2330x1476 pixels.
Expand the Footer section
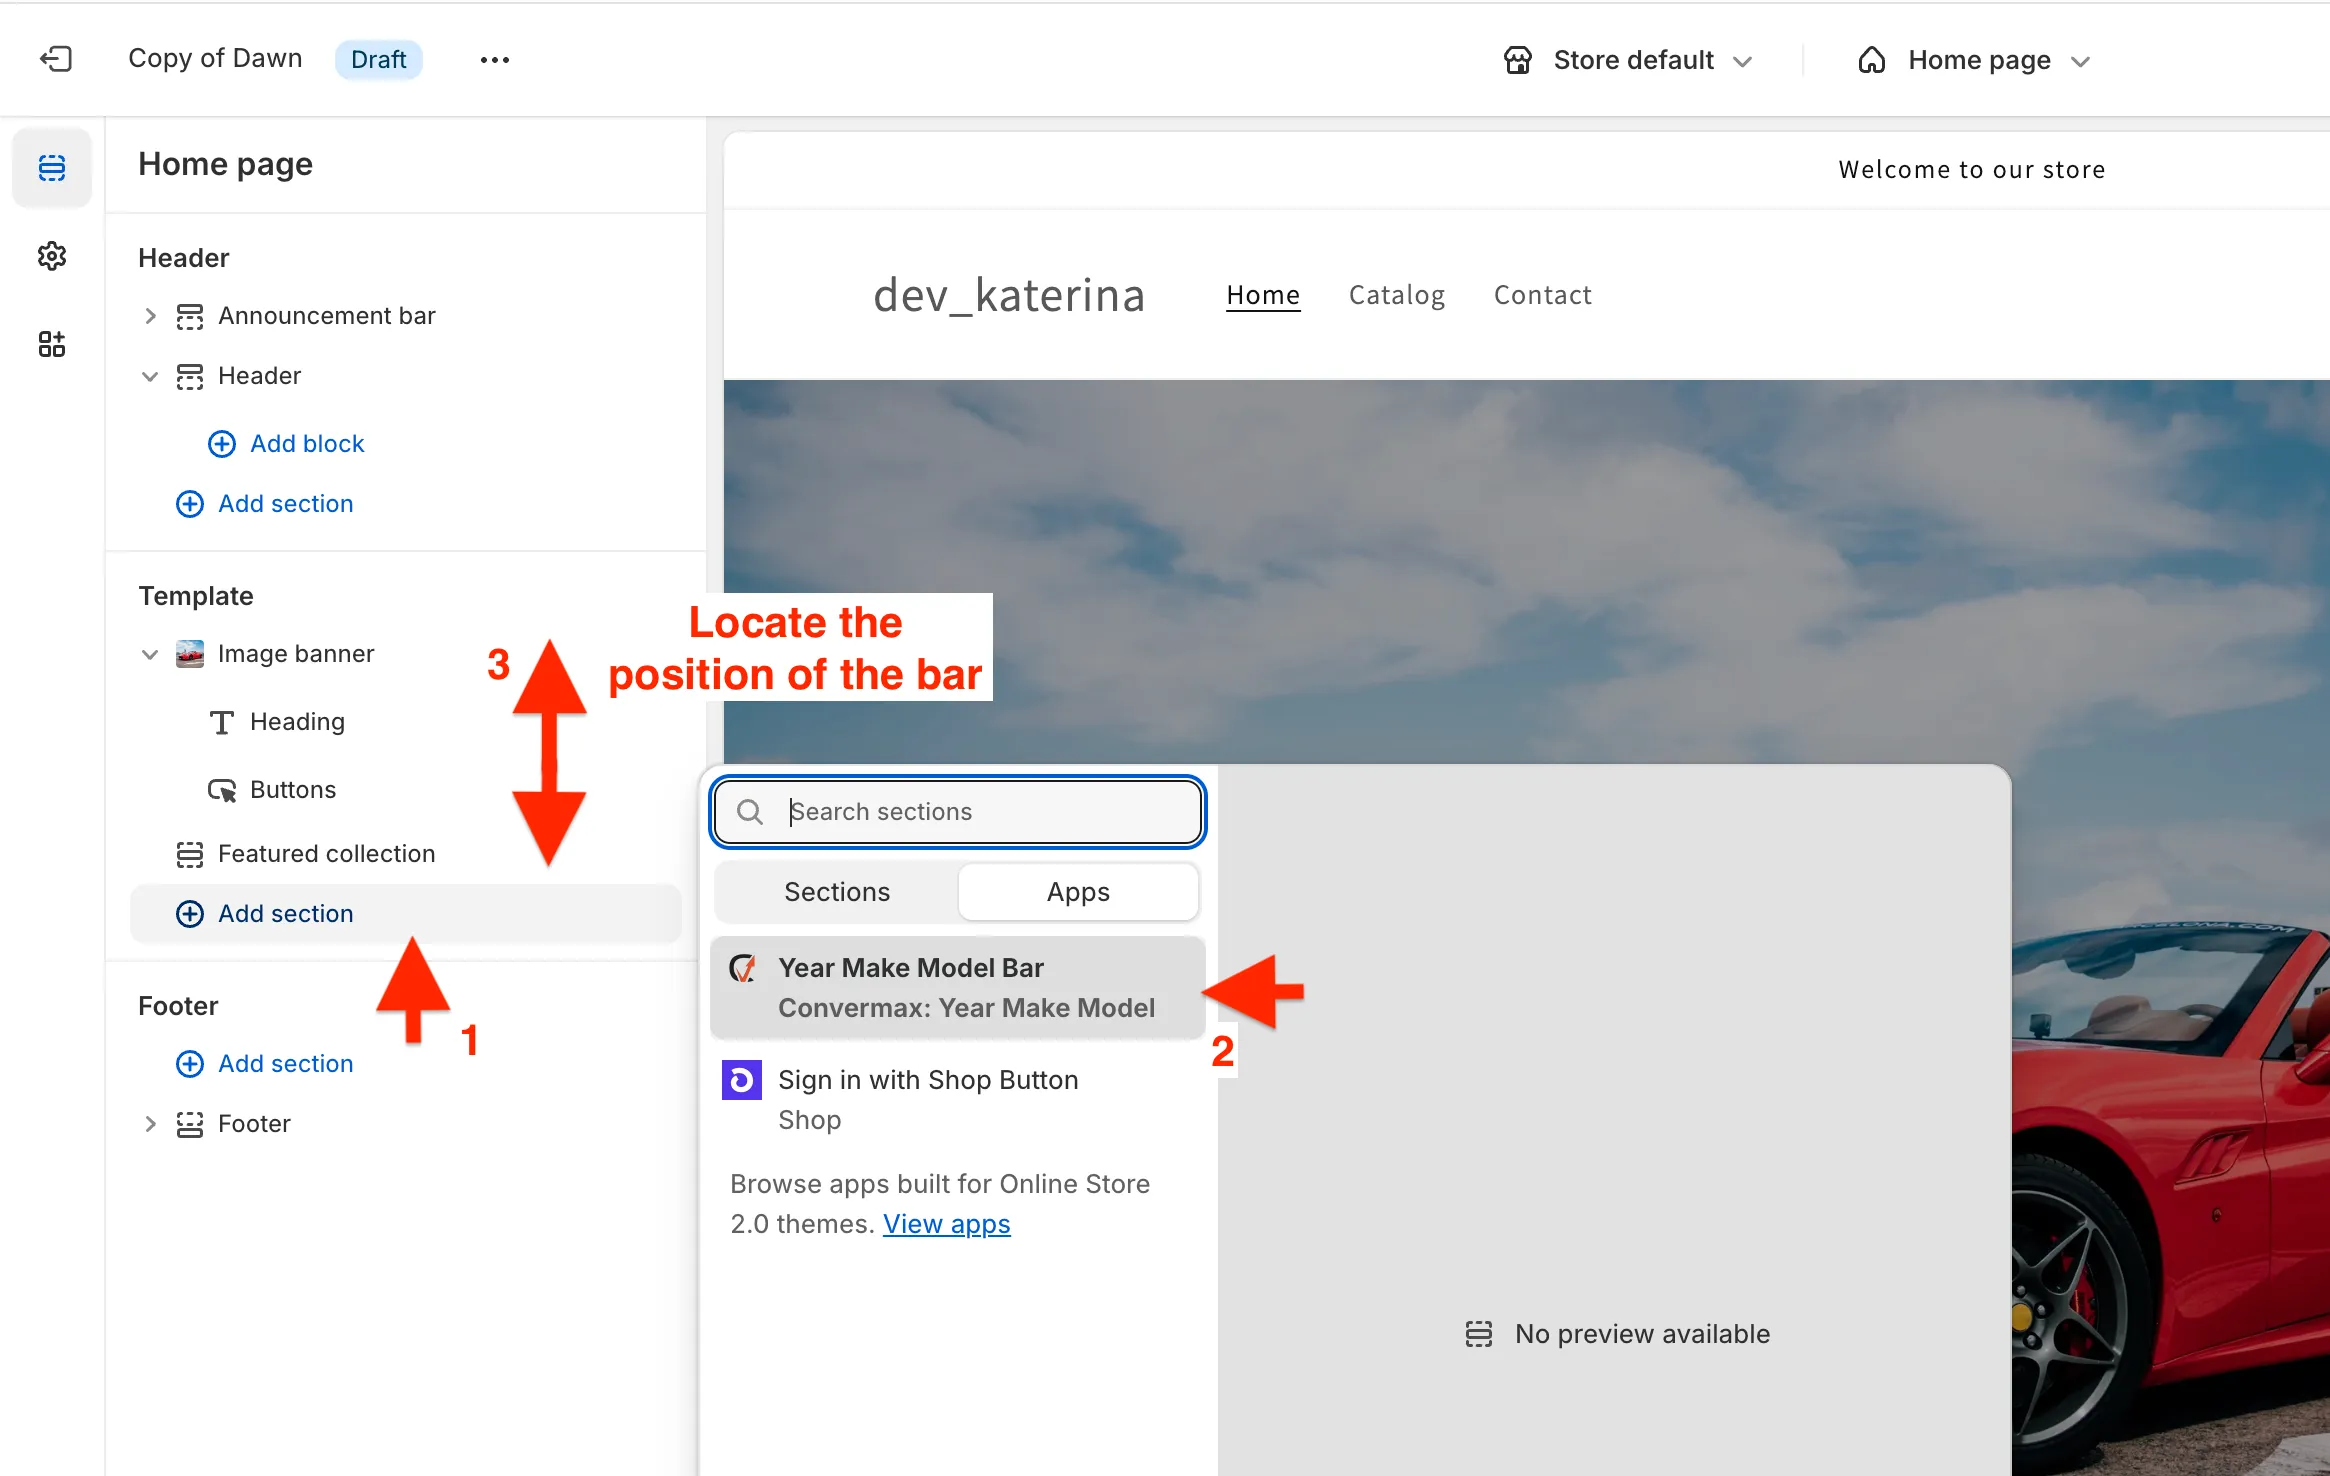pyautogui.click(x=150, y=1124)
